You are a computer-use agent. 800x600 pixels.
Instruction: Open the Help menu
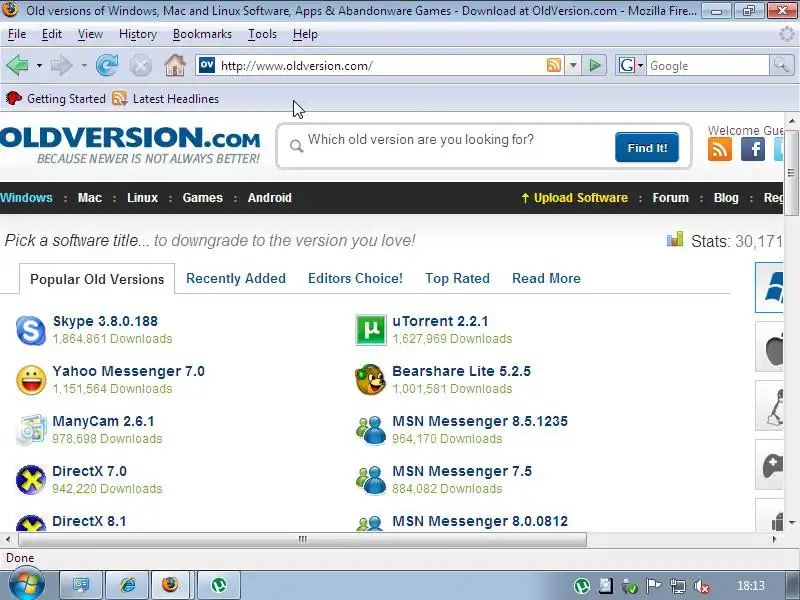coord(305,34)
